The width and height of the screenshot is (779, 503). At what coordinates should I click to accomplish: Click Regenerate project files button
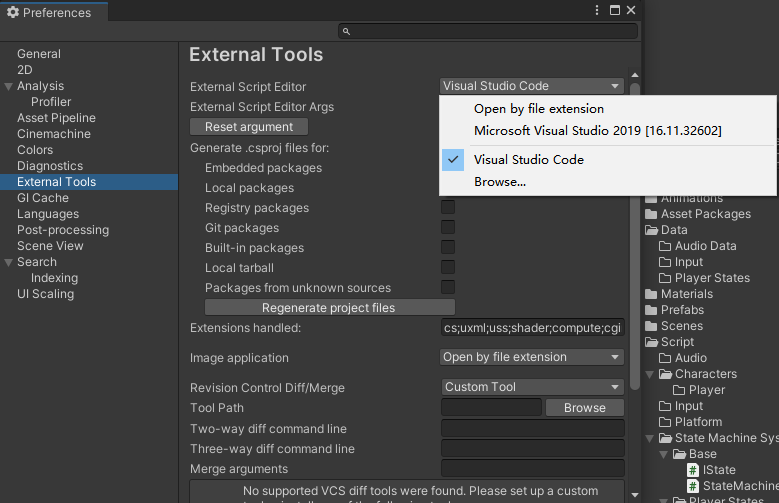(x=330, y=308)
